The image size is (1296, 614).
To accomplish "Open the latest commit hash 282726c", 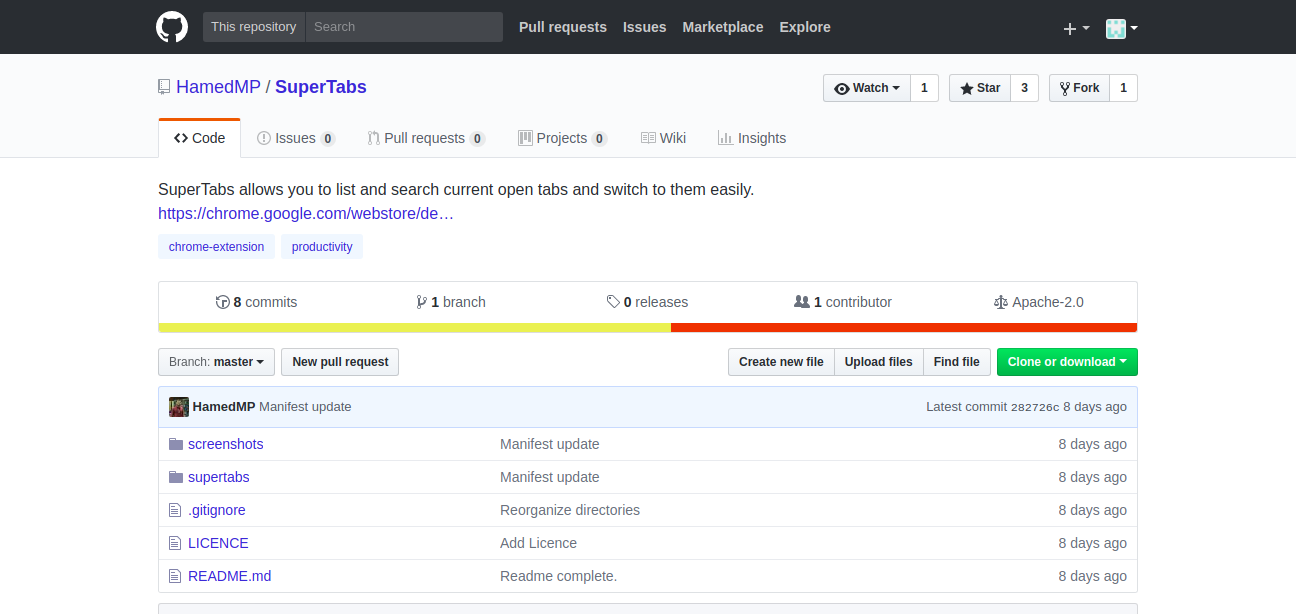I will click(x=1035, y=407).
